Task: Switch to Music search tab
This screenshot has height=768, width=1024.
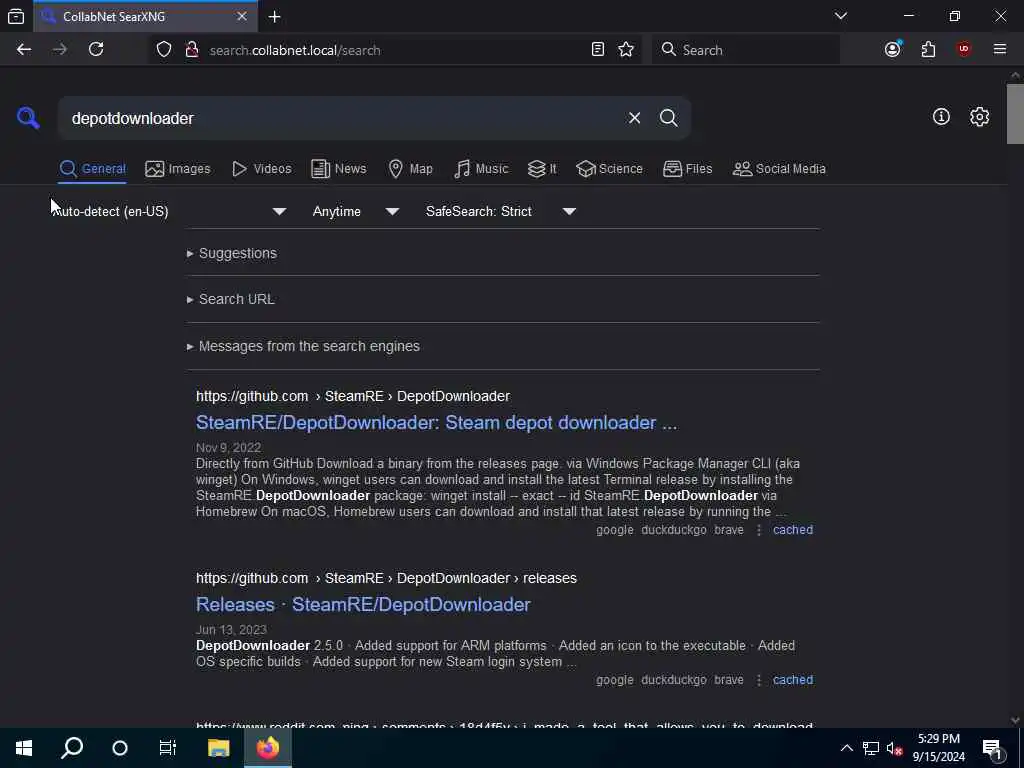Action: point(481,168)
